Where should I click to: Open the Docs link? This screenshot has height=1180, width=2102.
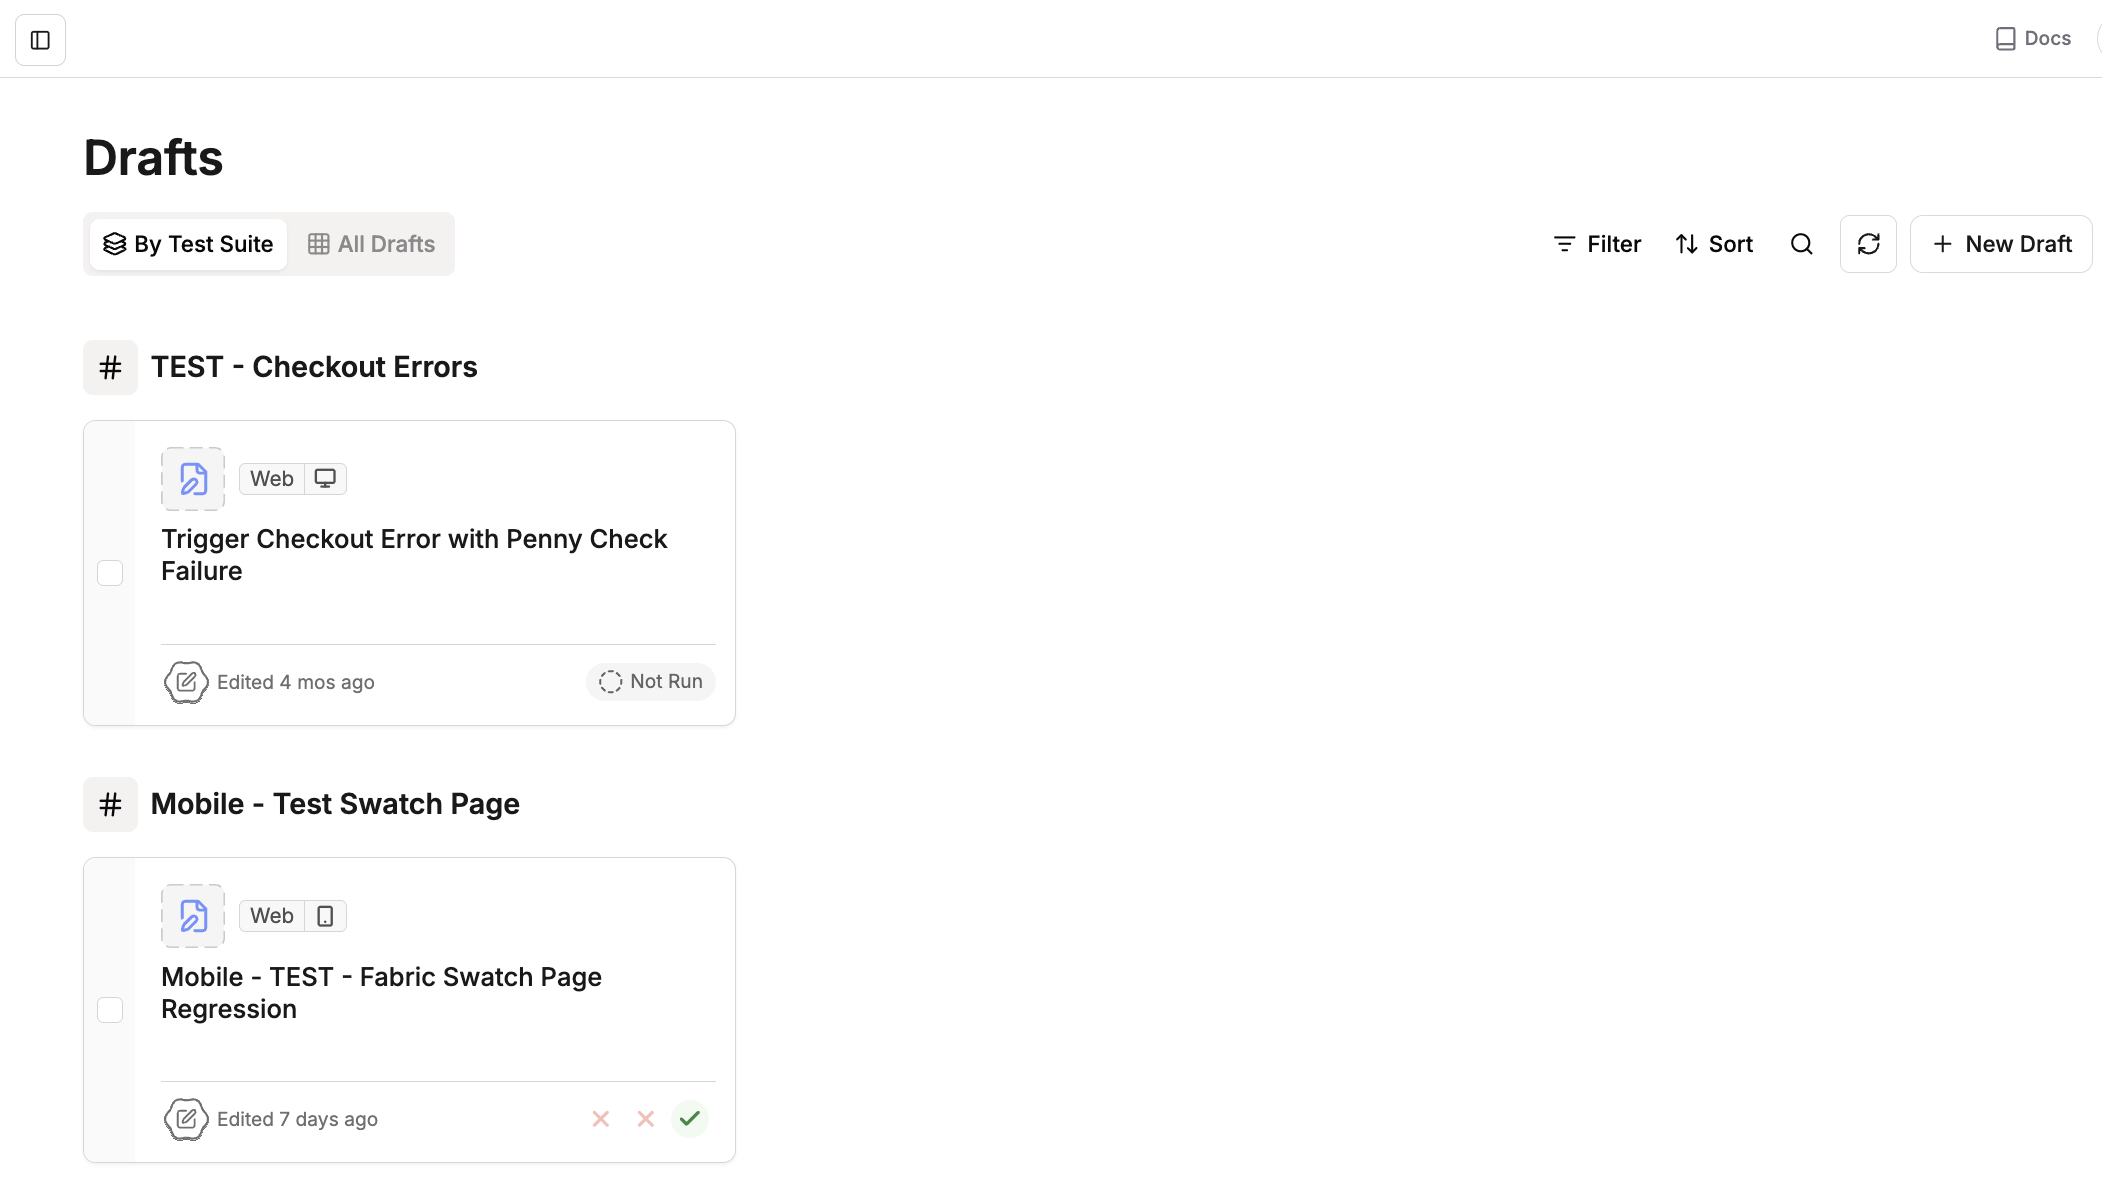2033,39
